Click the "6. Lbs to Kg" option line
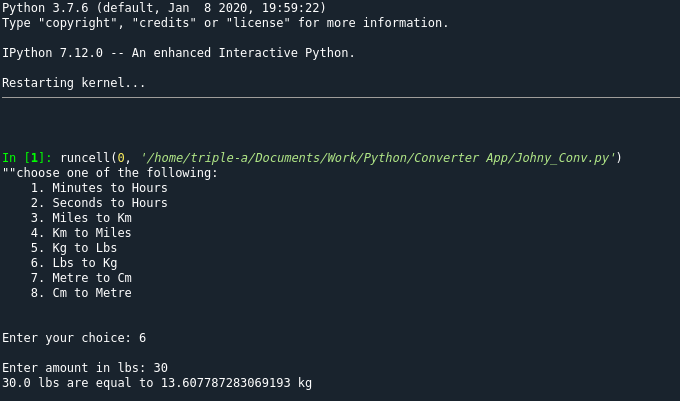 click(x=74, y=263)
